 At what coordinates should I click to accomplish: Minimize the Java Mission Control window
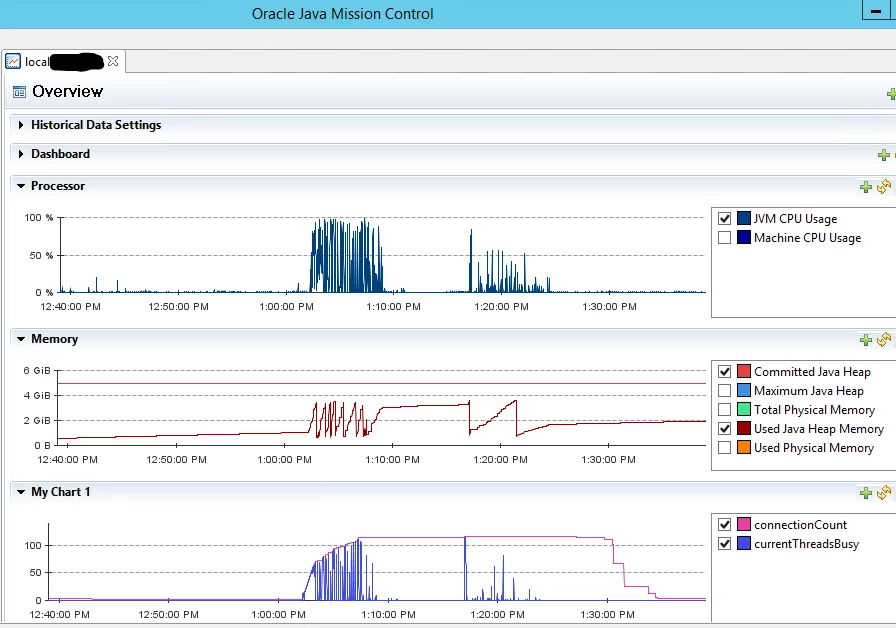pos(875,11)
